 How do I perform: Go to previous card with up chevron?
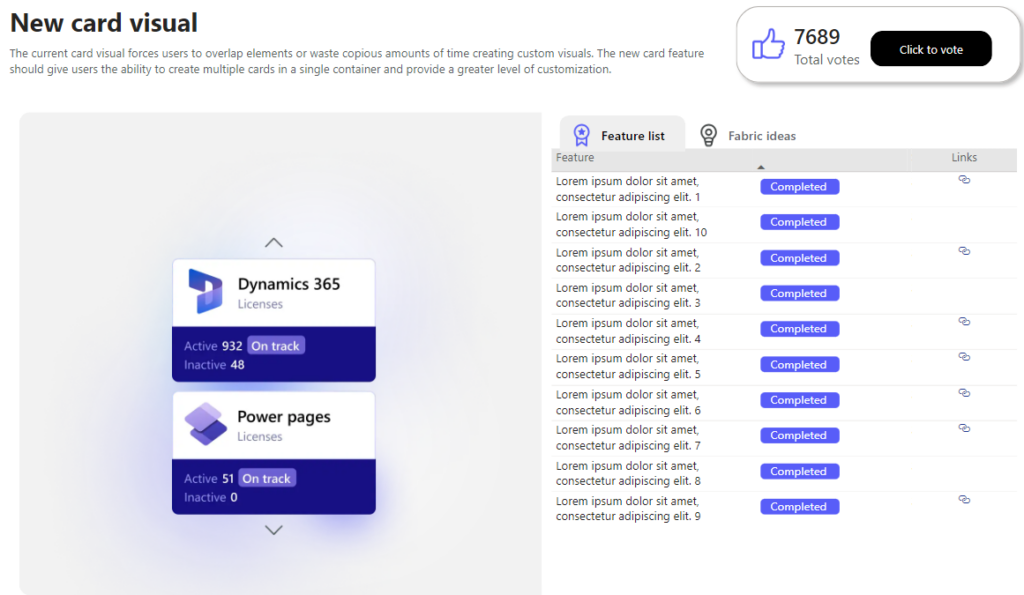[x=274, y=242]
